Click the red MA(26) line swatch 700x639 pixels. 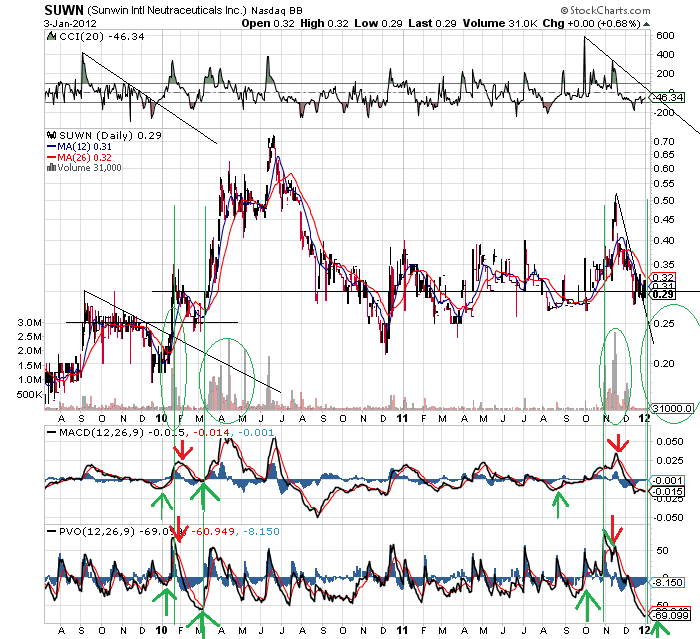click(x=51, y=158)
